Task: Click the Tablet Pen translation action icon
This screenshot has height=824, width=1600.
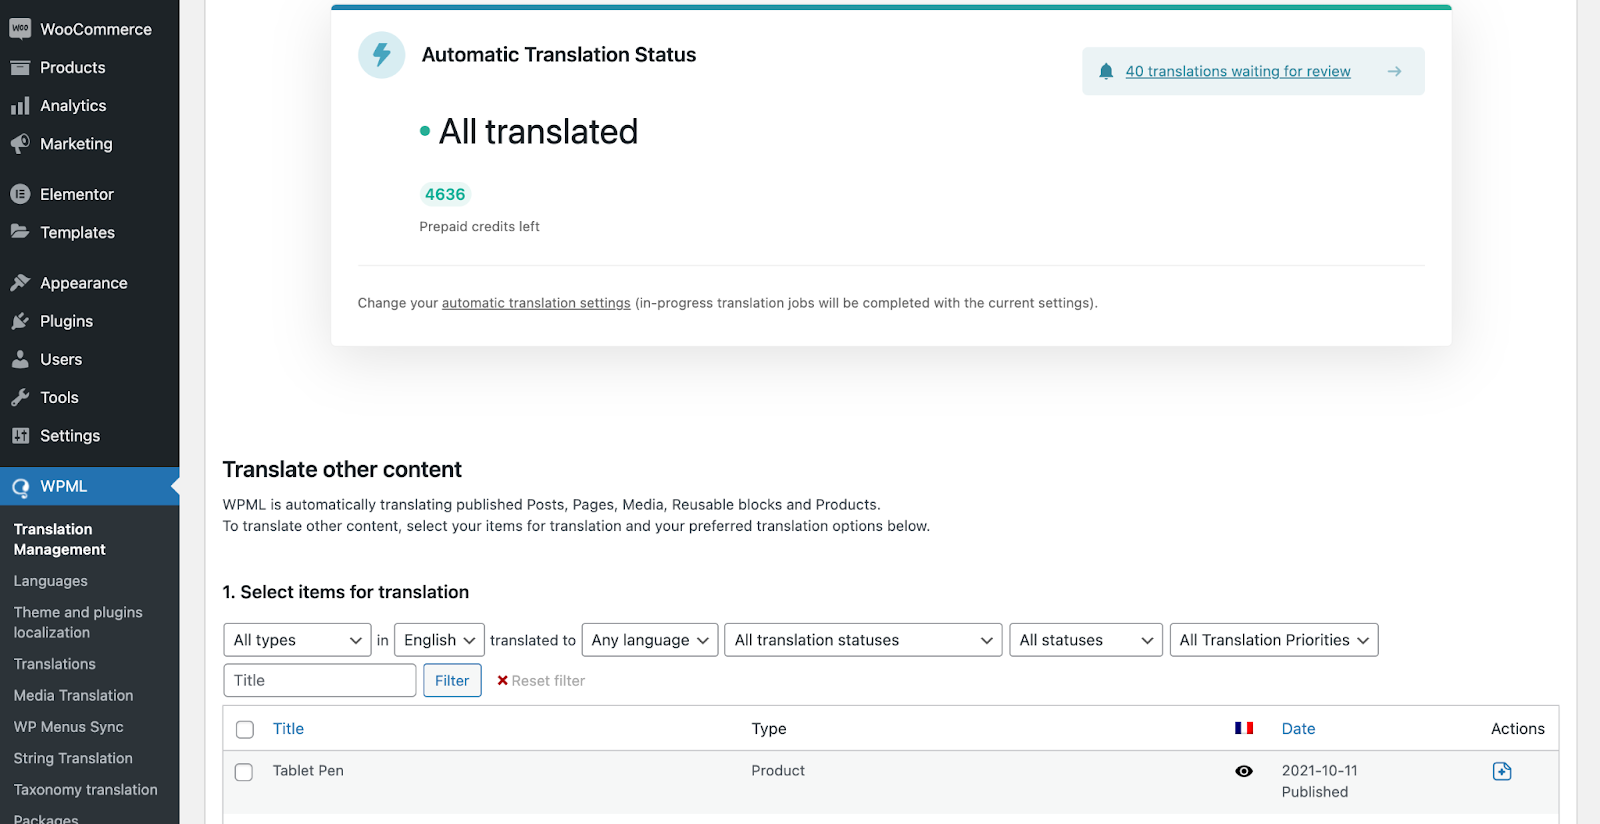Action: pos(1502,771)
